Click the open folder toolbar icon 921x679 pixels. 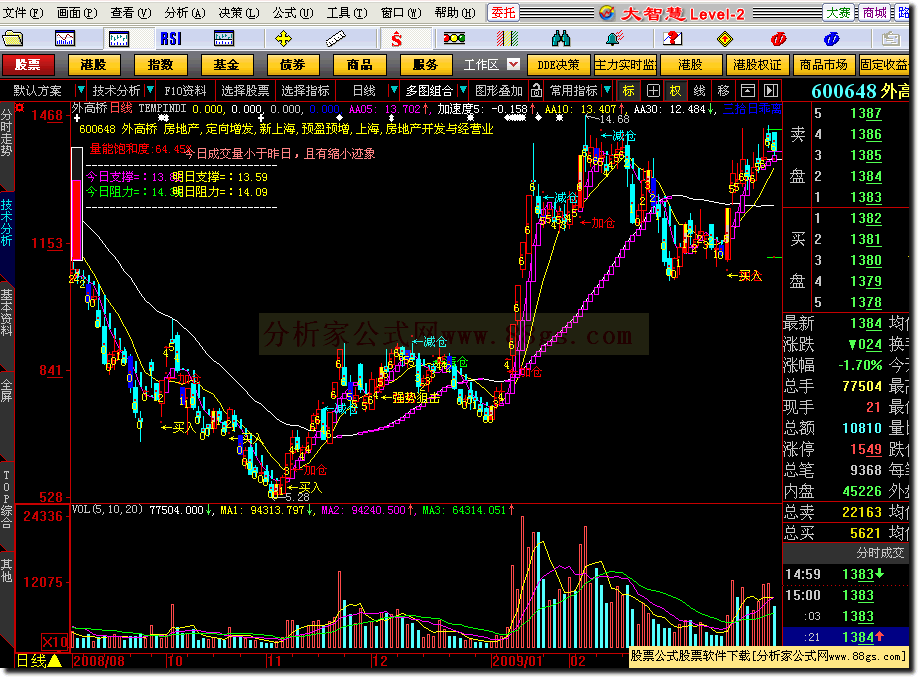pos(12,39)
